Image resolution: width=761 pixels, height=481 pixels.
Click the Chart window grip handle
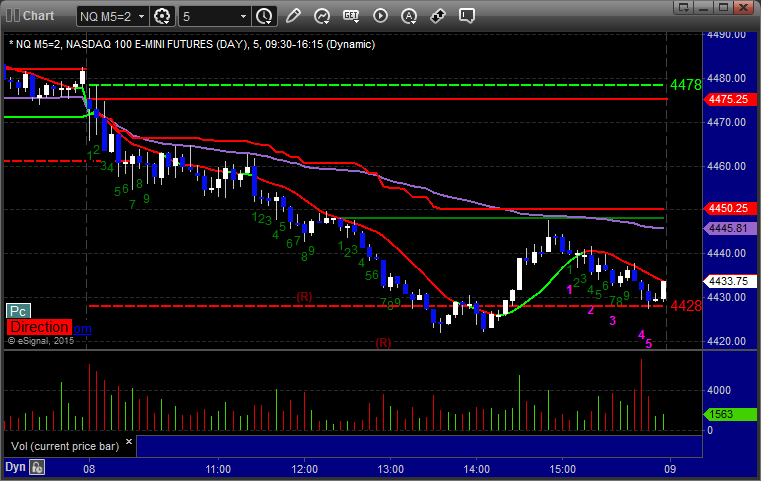point(12,16)
